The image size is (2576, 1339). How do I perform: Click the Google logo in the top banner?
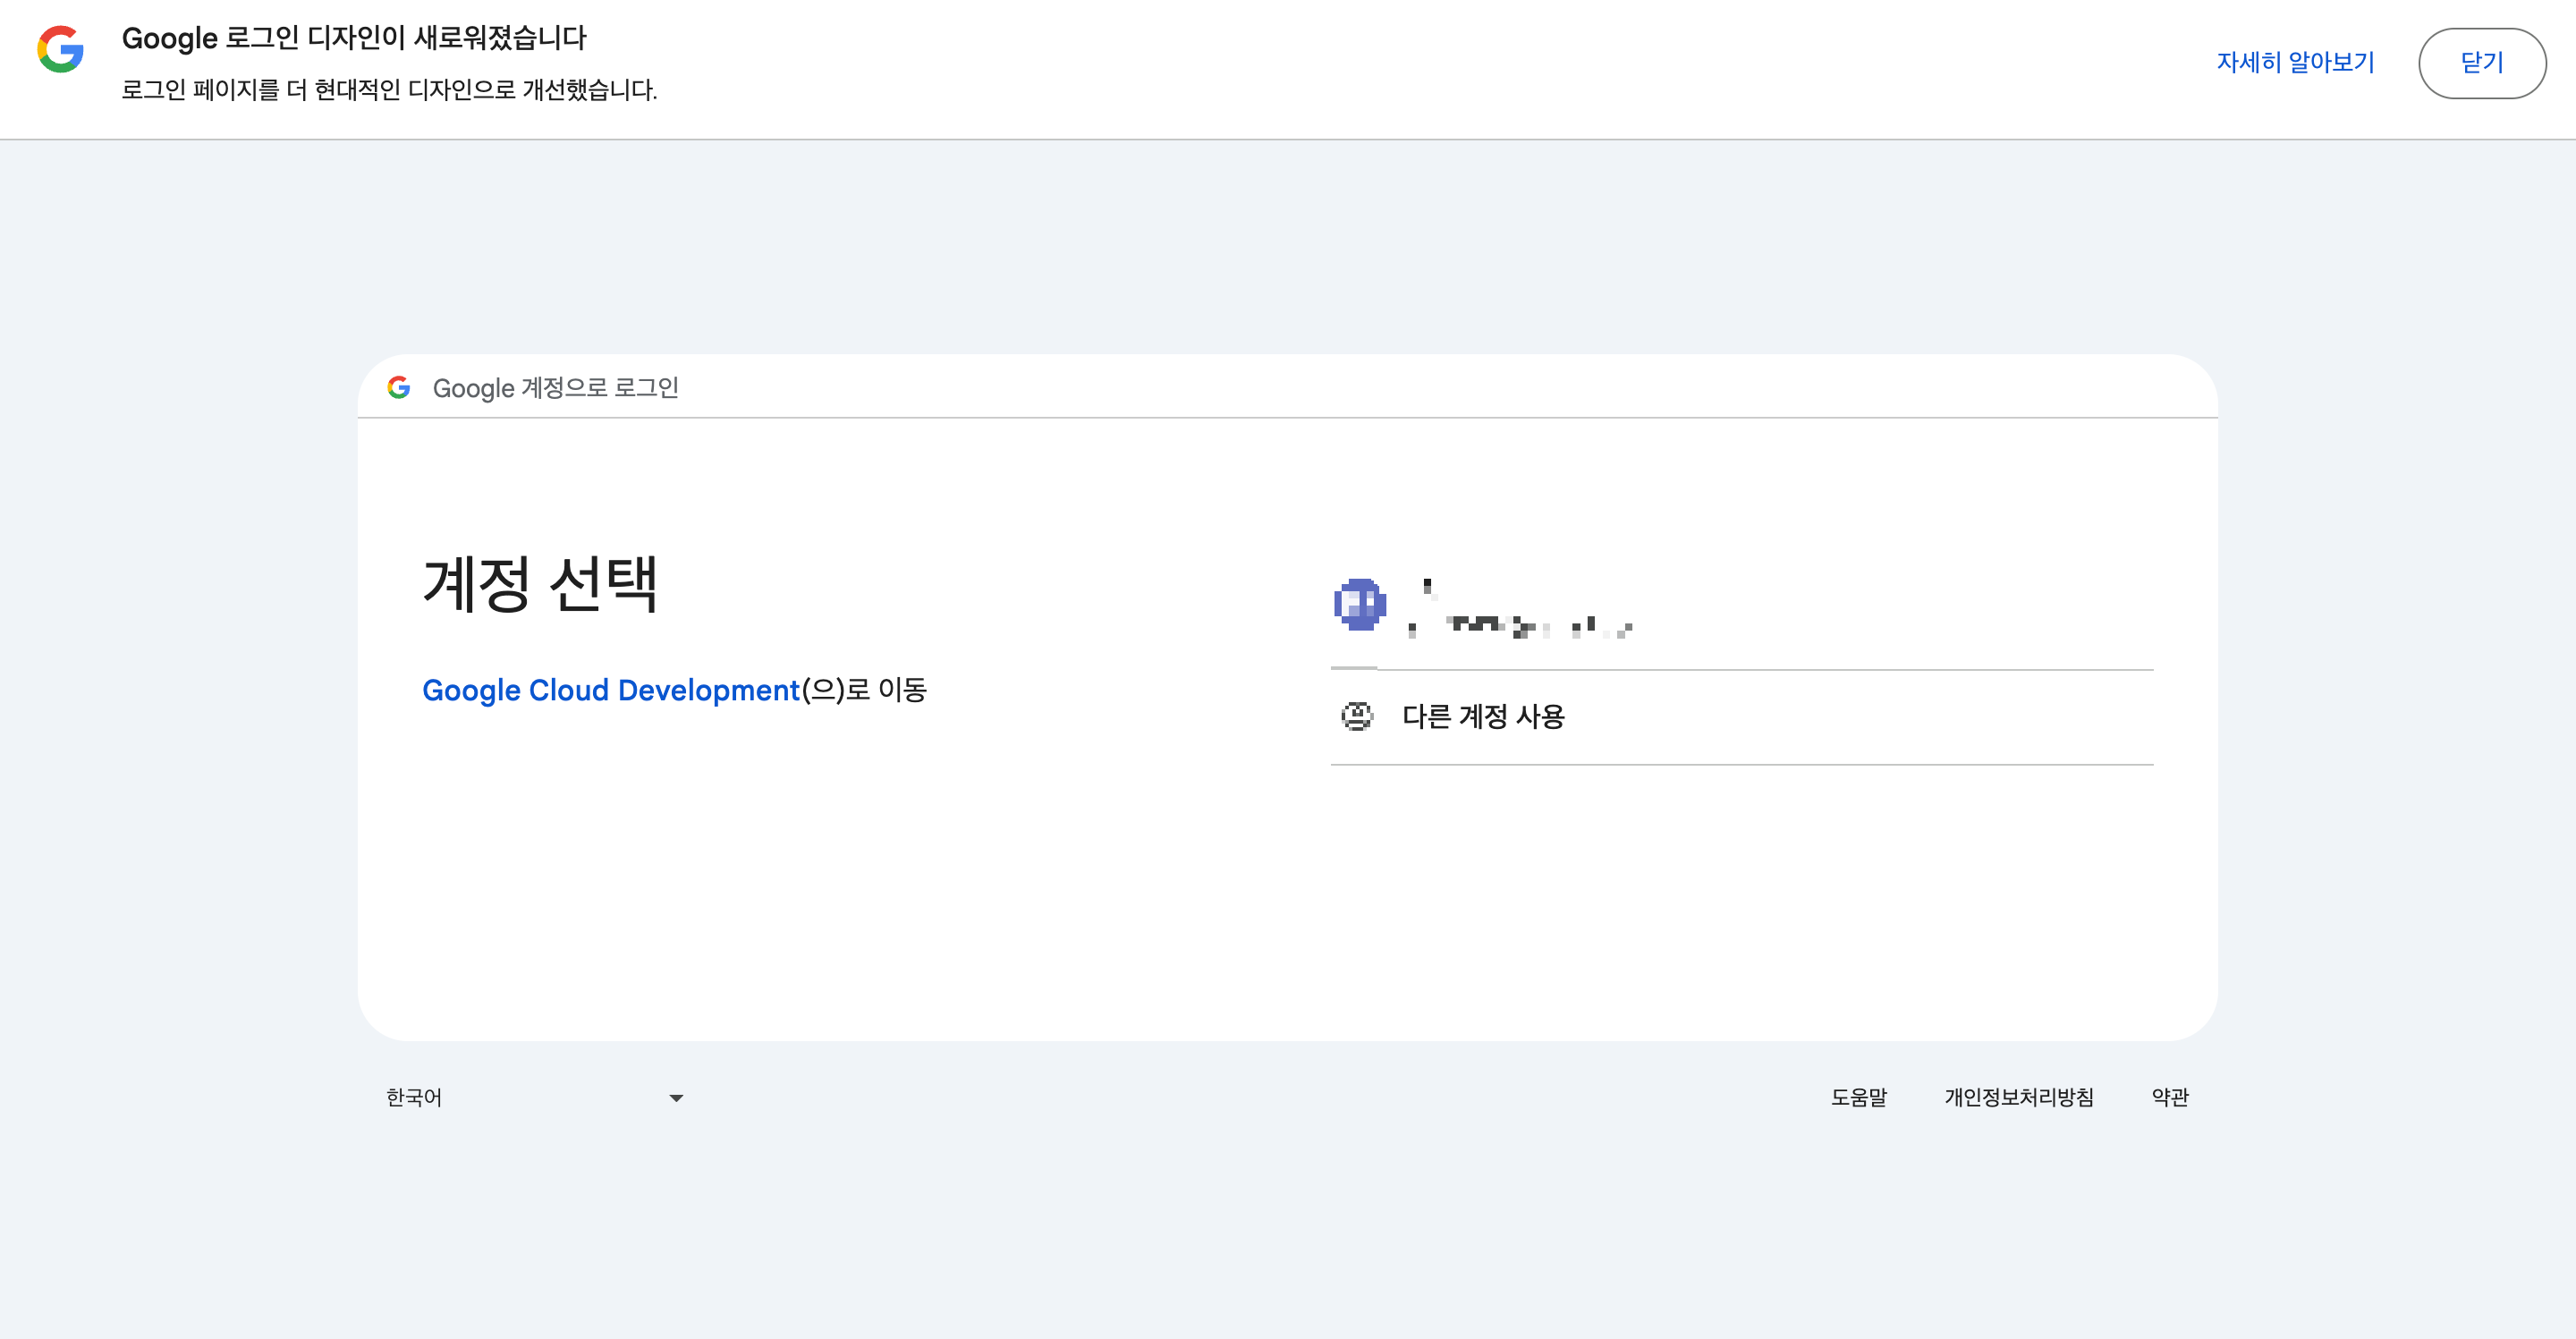(61, 49)
